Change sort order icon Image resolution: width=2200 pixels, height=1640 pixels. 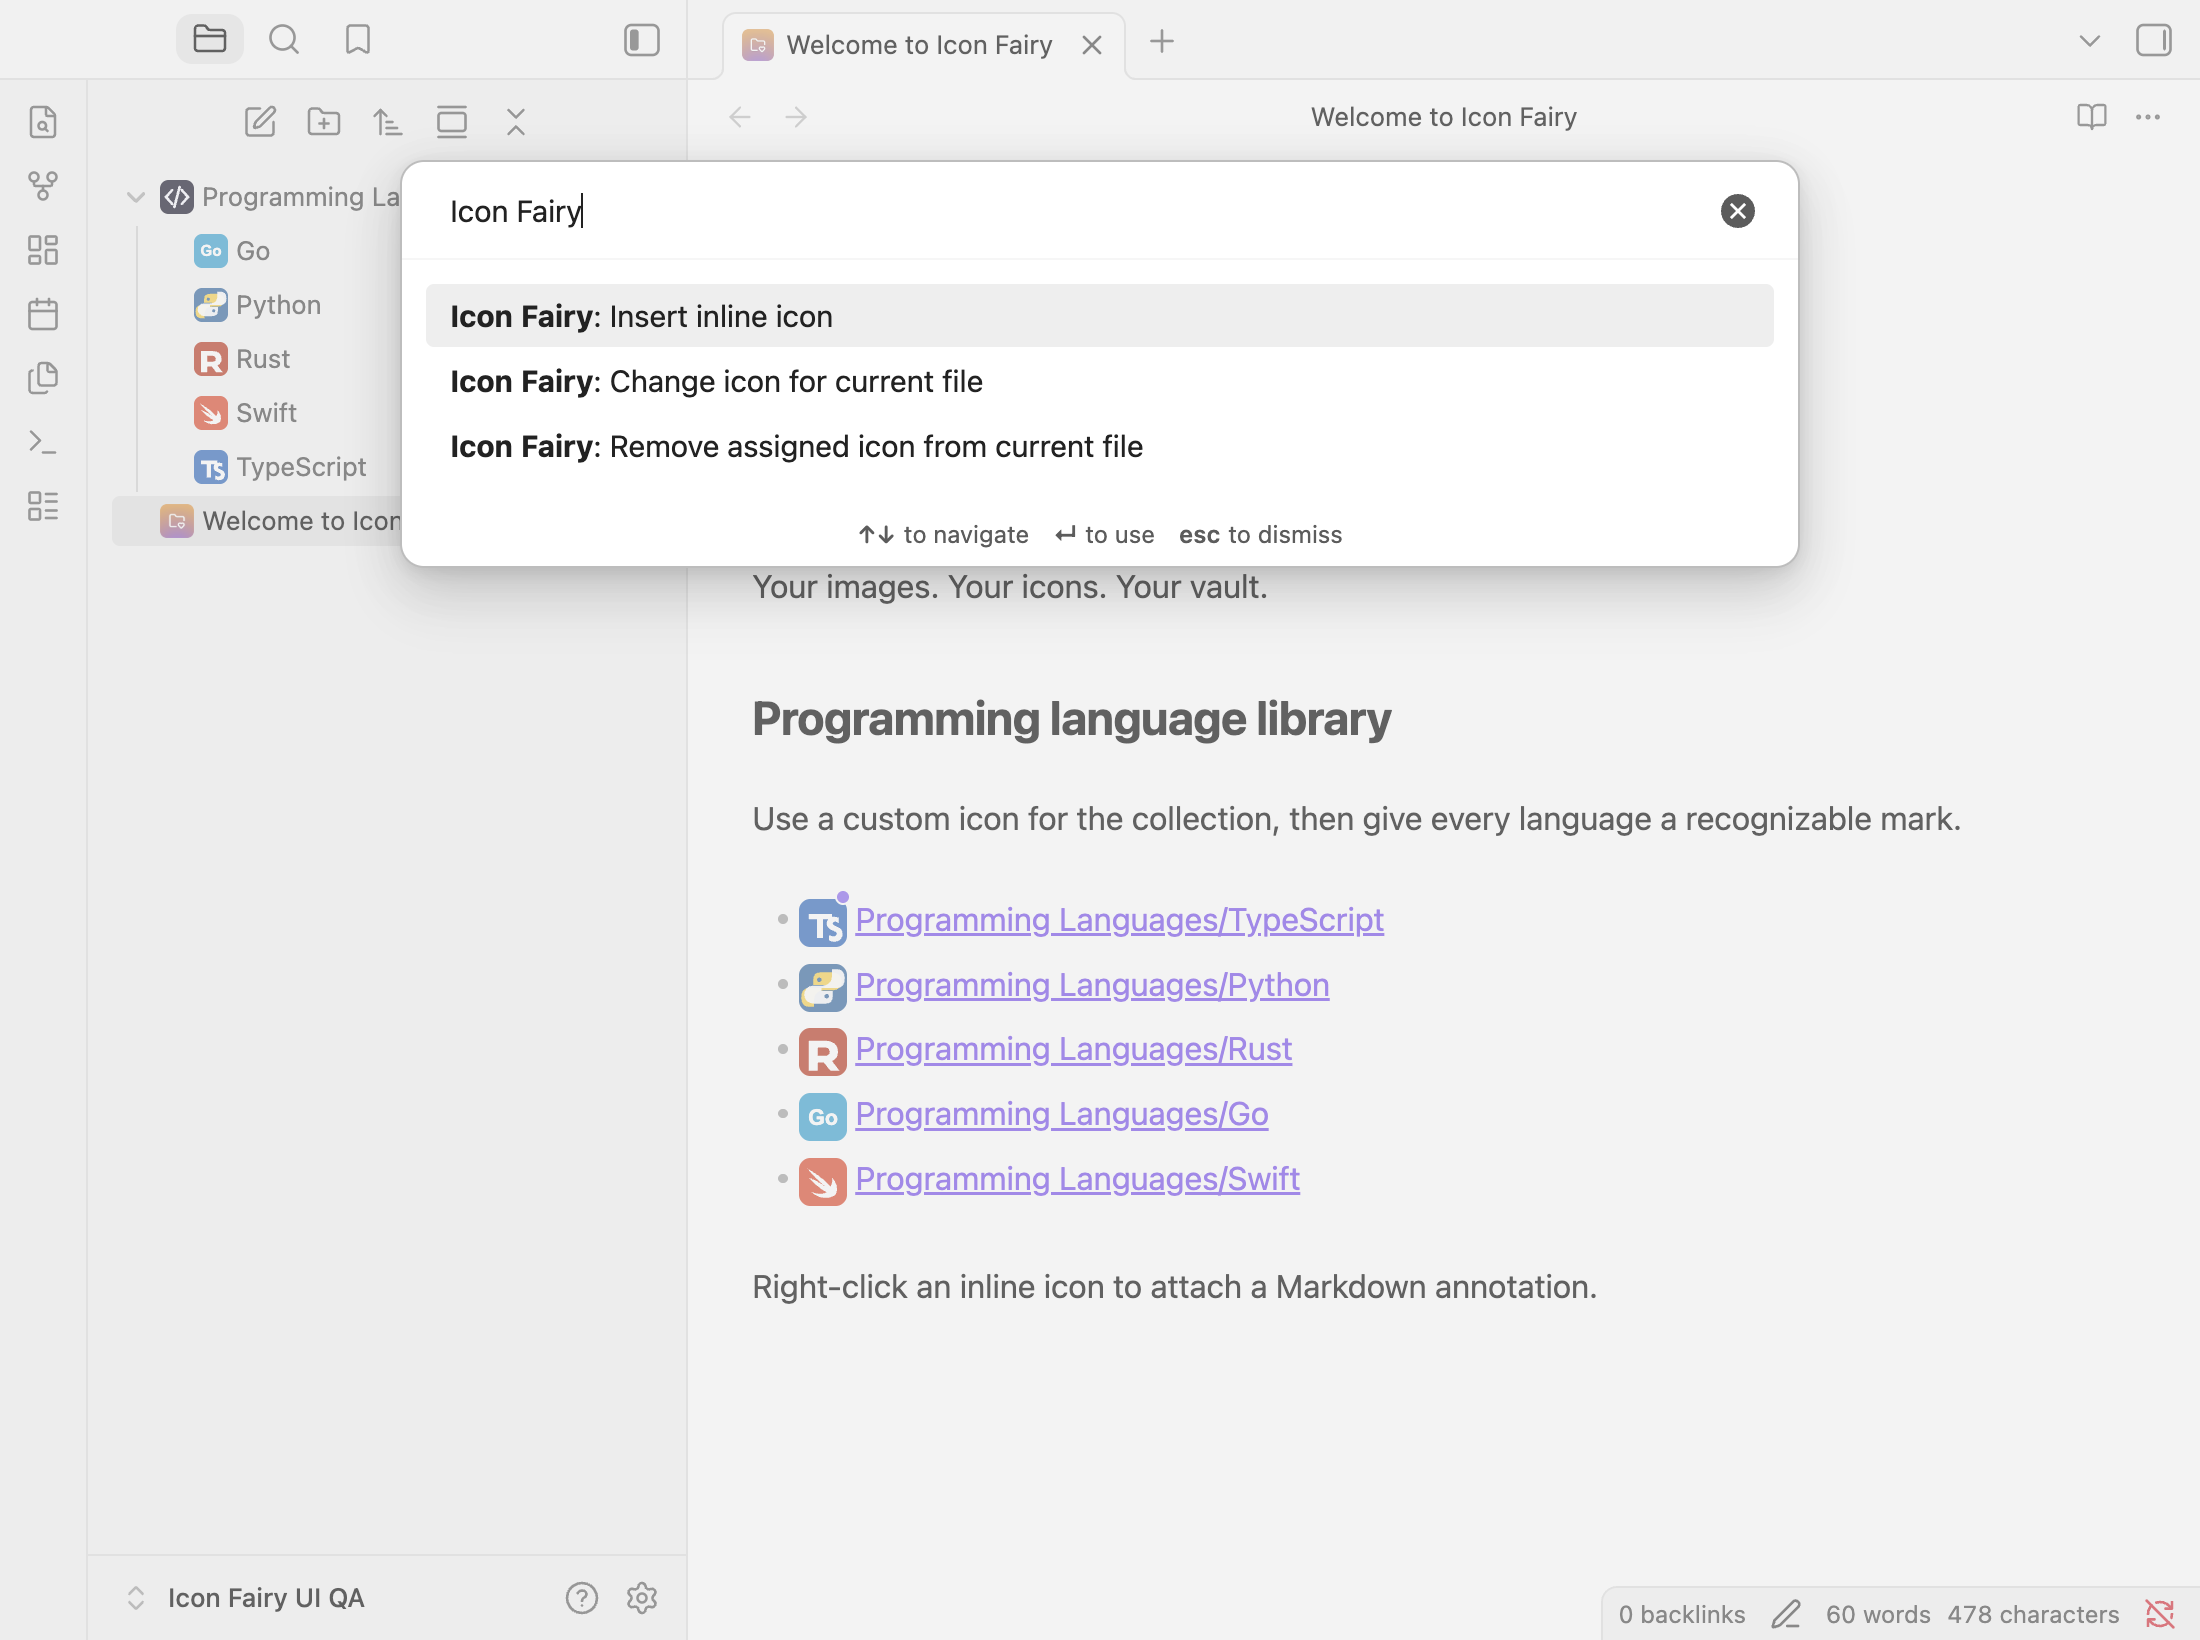coord(388,122)
